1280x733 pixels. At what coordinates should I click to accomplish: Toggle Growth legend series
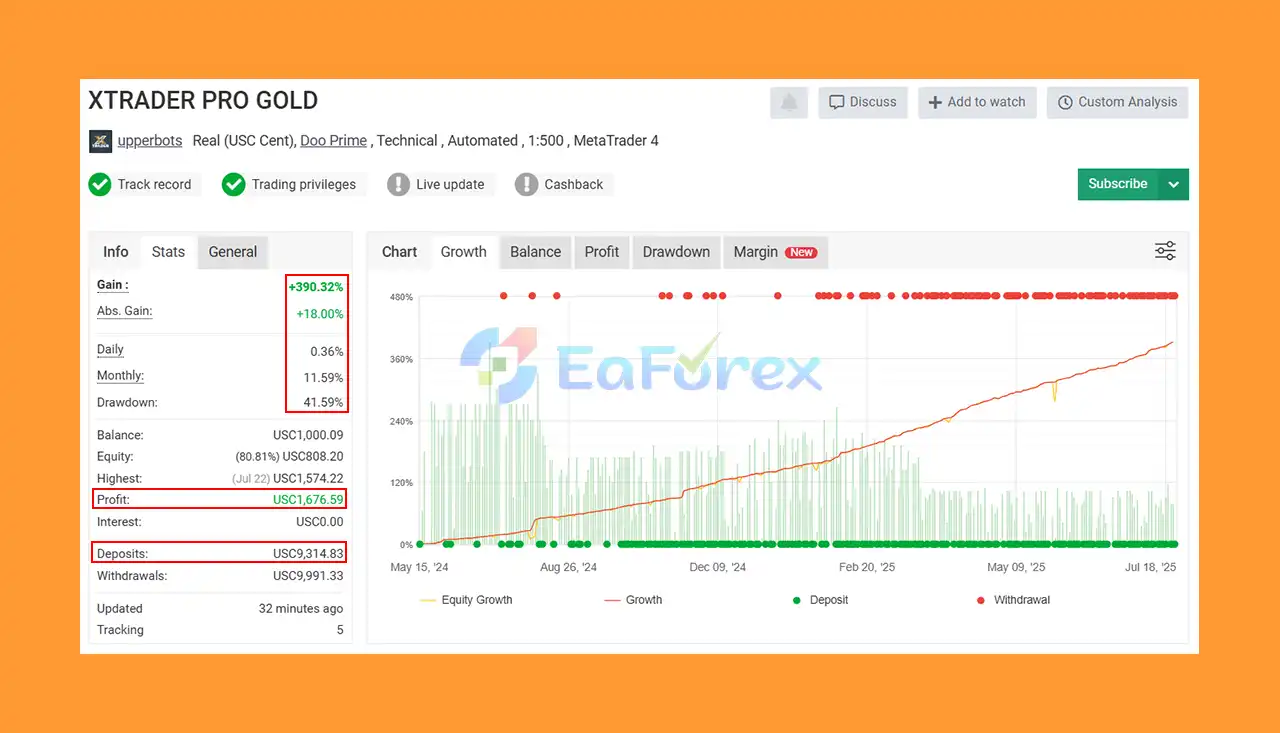click(633, 600)
